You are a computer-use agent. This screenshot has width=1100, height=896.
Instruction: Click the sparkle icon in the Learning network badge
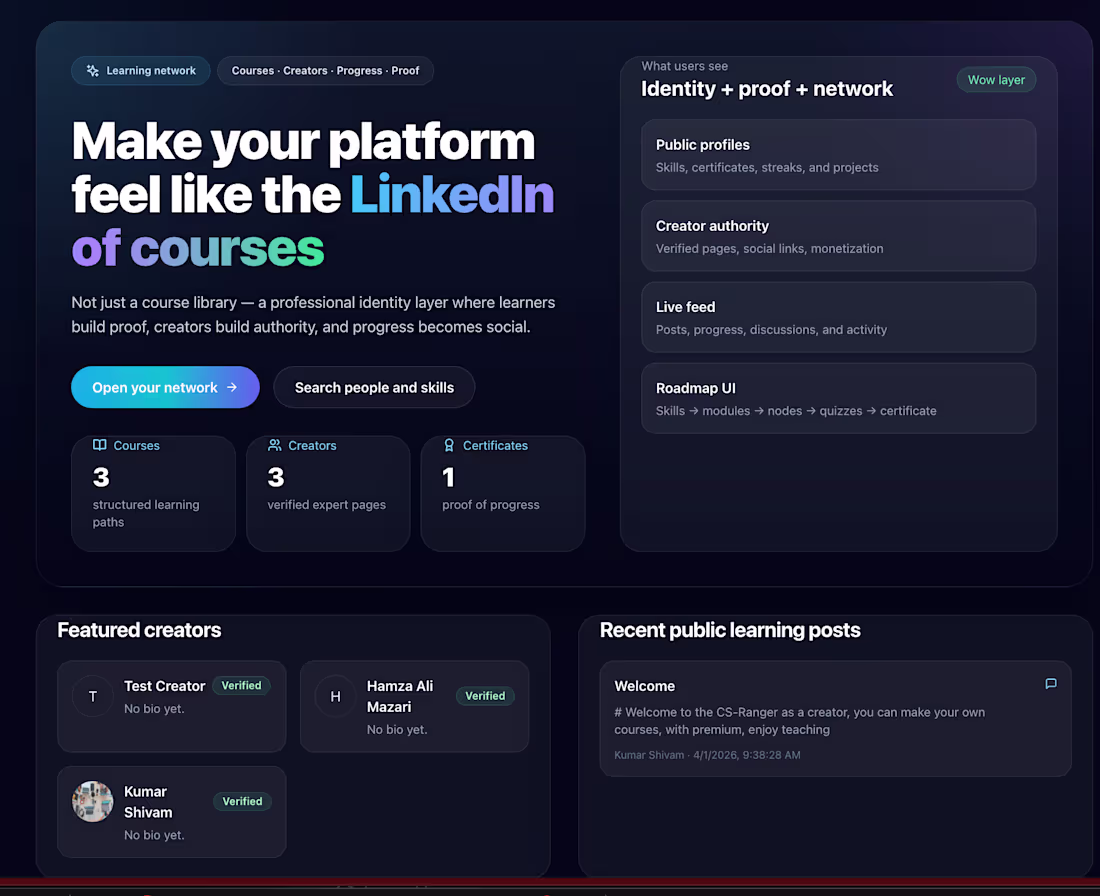pyautogui.click(x=89, y=70)
